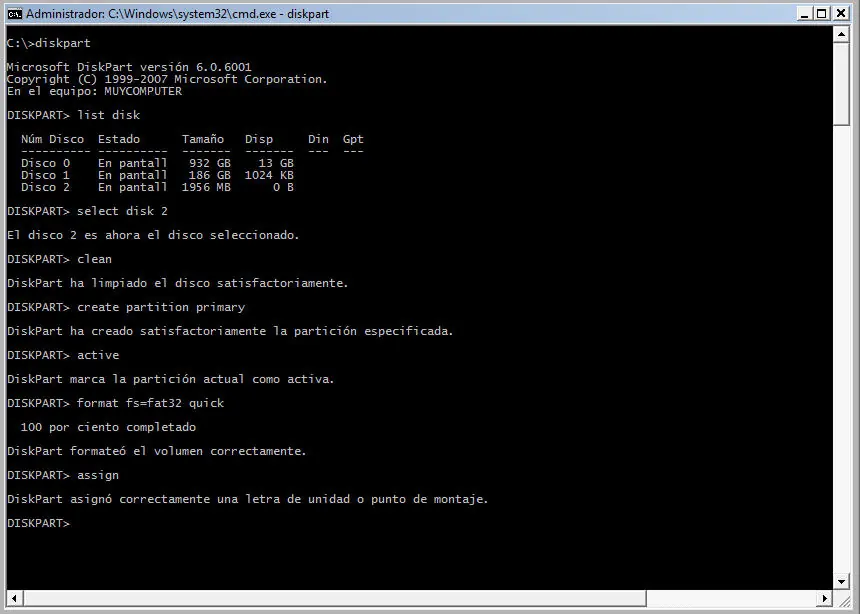Click the 'Tamaño' column header

[203, 139]
